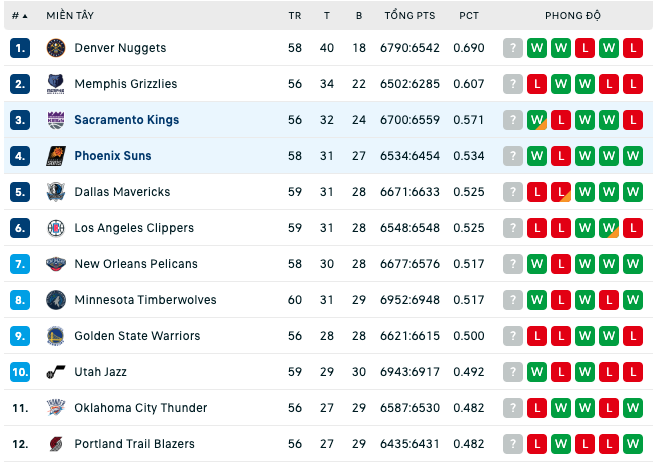658x466 pixels.
Task: Open the New Orleans Pelicans team link
Action: click(136, 264)
